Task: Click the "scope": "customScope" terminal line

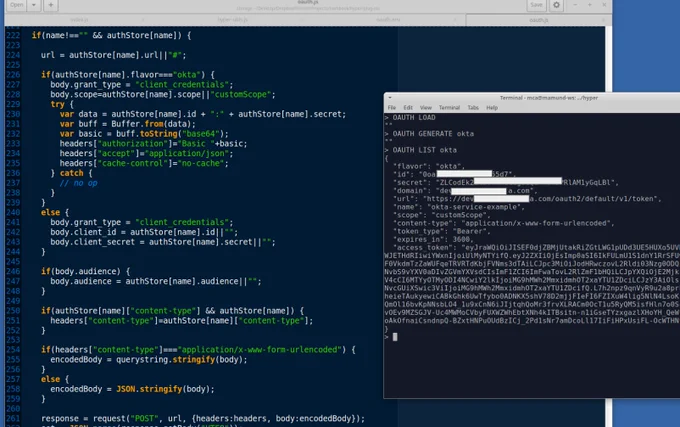Action: coord(441,215)
